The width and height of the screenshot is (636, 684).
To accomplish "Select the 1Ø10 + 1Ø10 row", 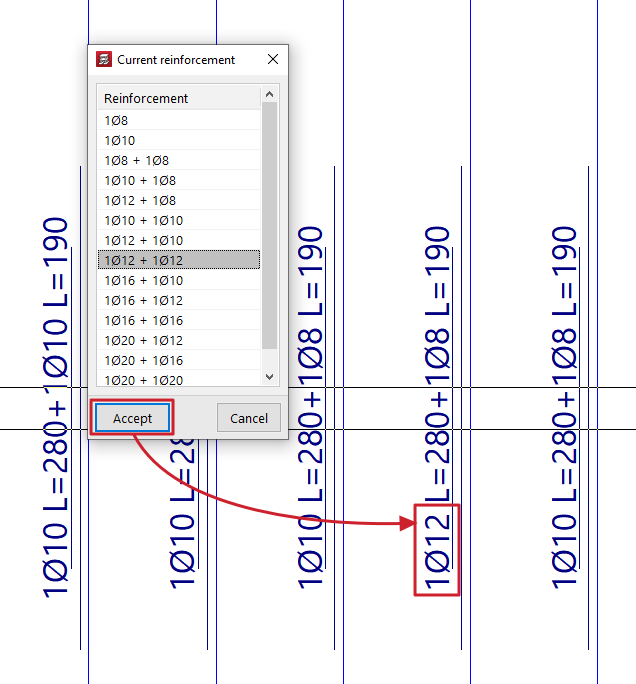I will tap(179, 220).
